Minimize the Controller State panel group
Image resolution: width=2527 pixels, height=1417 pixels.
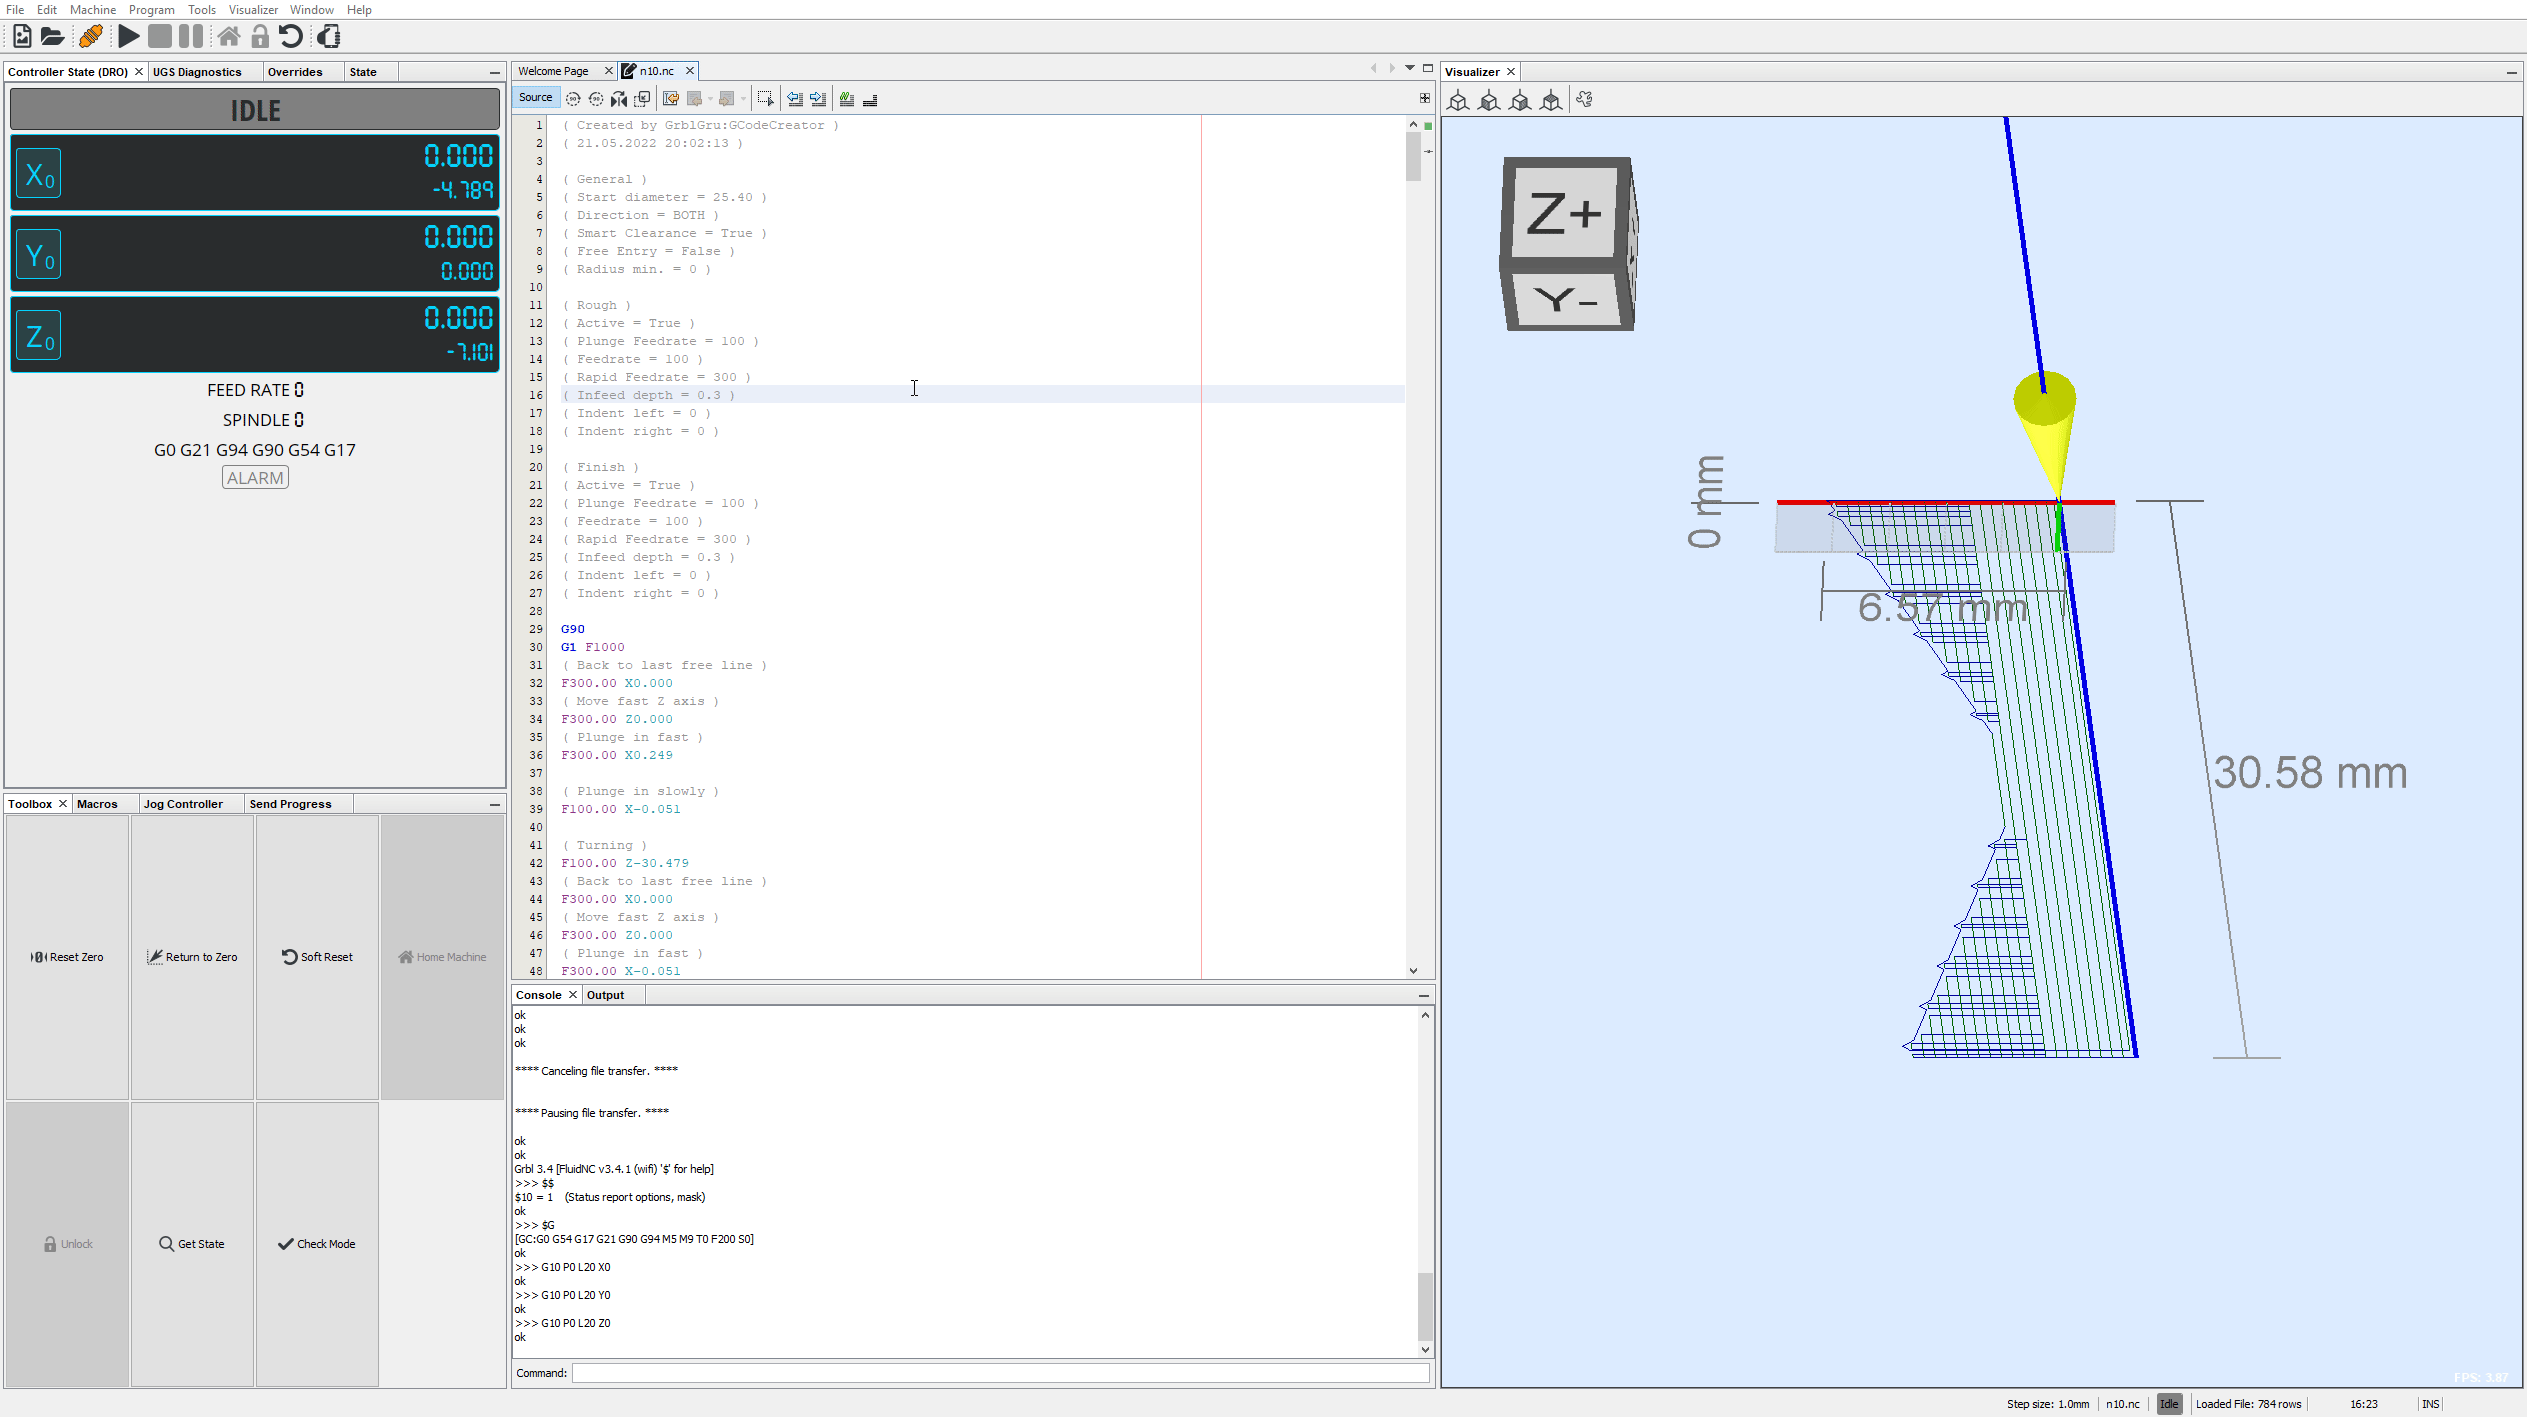click(x=495, y=72)
